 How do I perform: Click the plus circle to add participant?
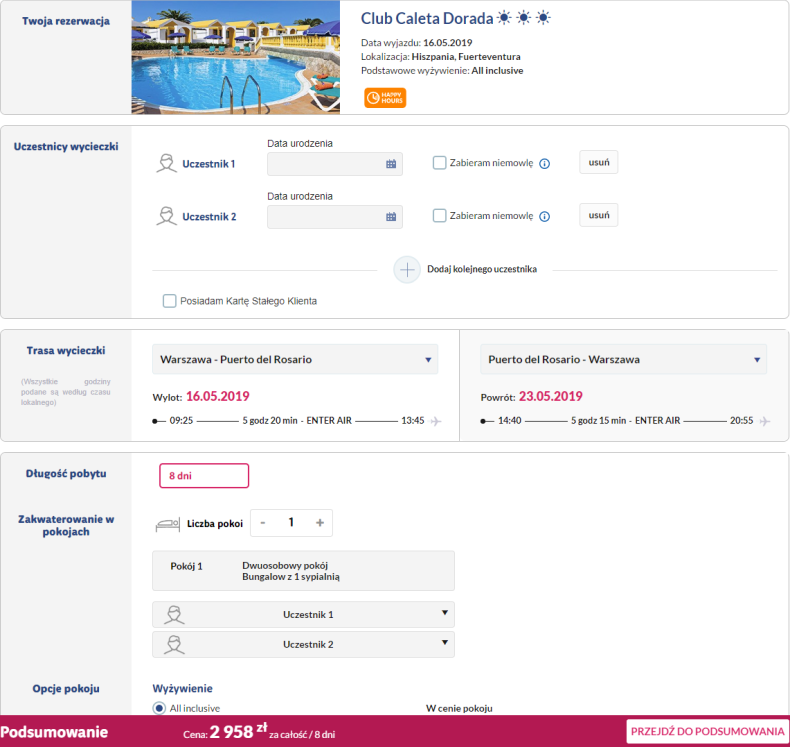[x=407, y=270]
